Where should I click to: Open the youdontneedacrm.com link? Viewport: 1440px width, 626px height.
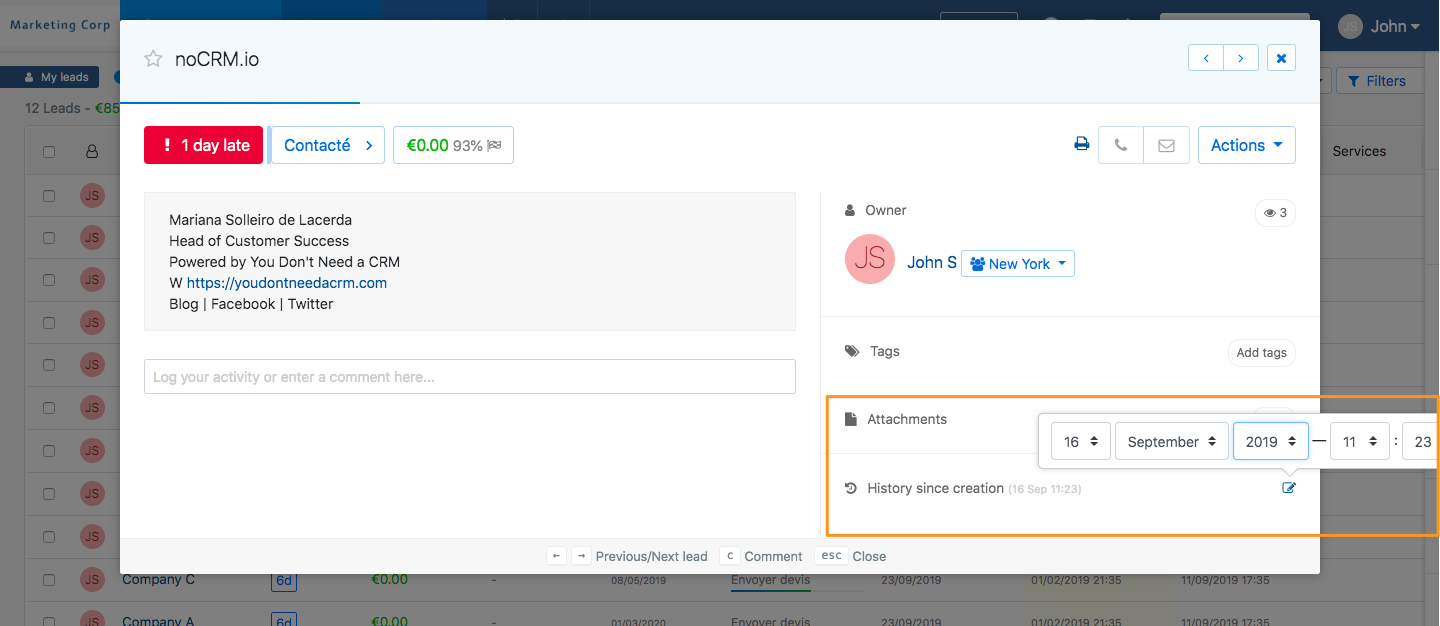(x=286, y=283)
